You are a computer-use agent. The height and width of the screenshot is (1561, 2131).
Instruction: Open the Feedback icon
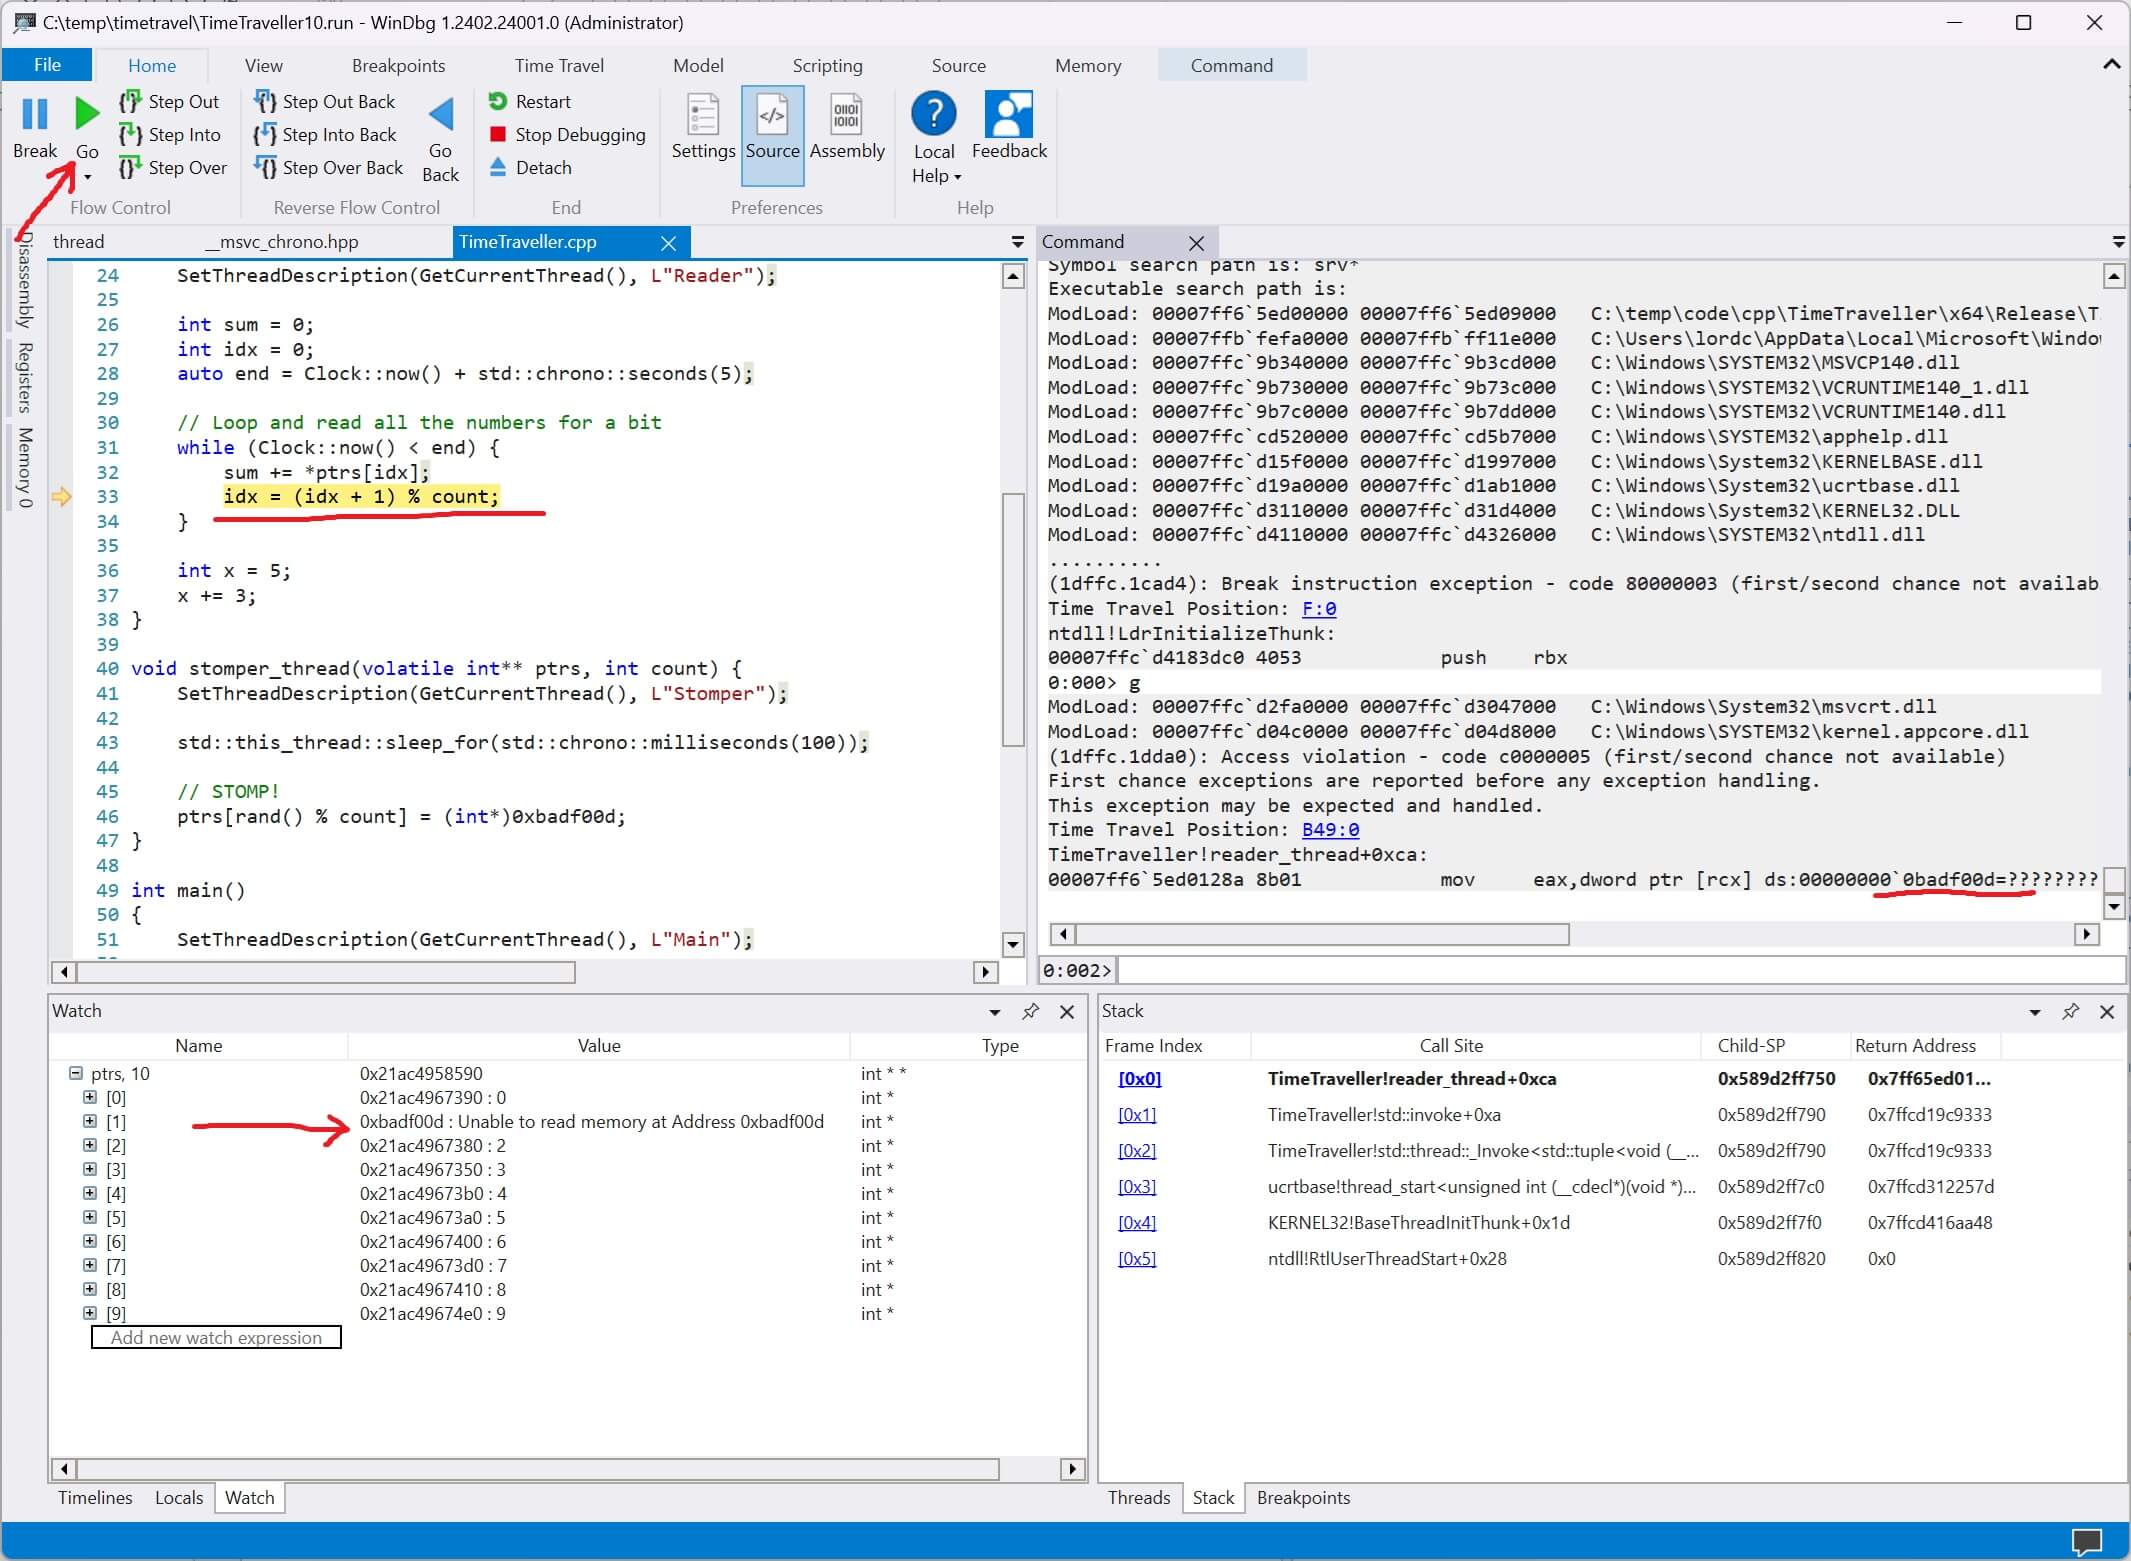(1008, 116)
